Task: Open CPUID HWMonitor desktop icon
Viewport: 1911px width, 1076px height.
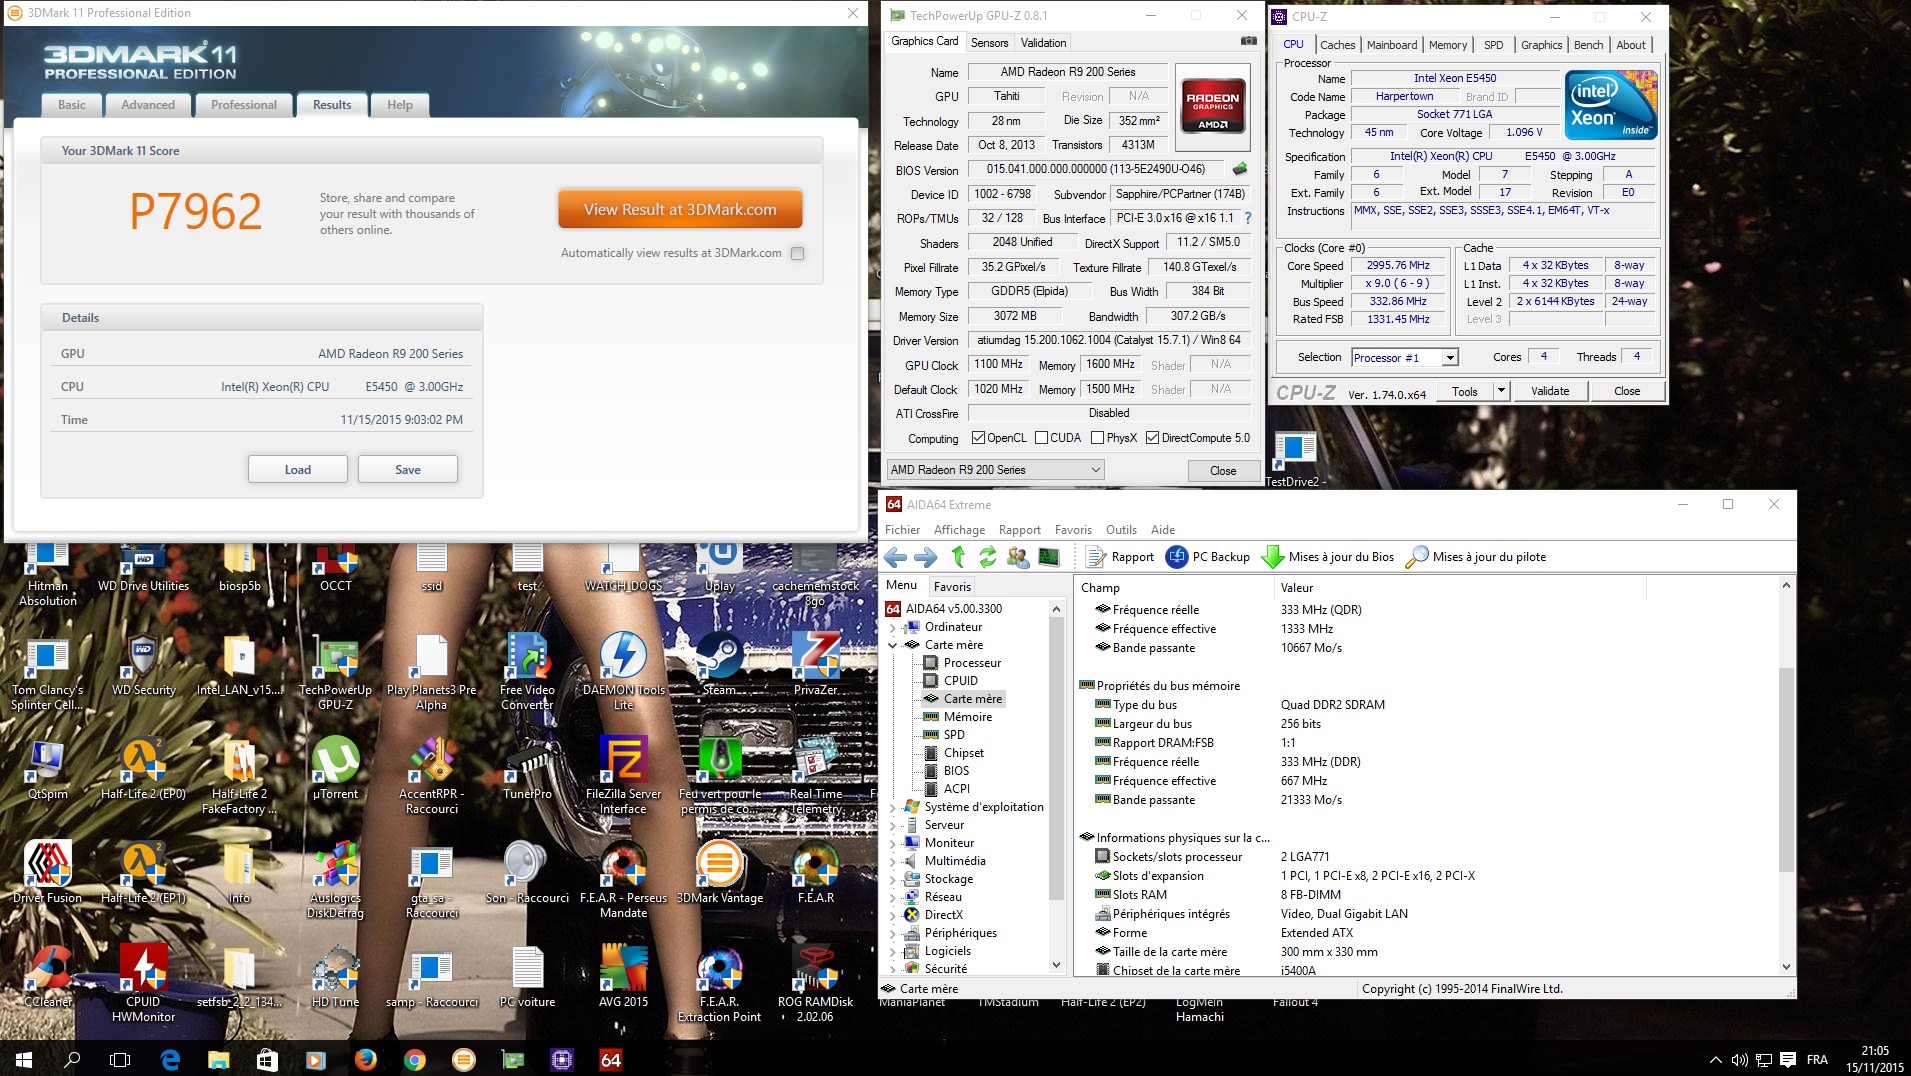Action: pyautogui.click(x=143, y=983)
